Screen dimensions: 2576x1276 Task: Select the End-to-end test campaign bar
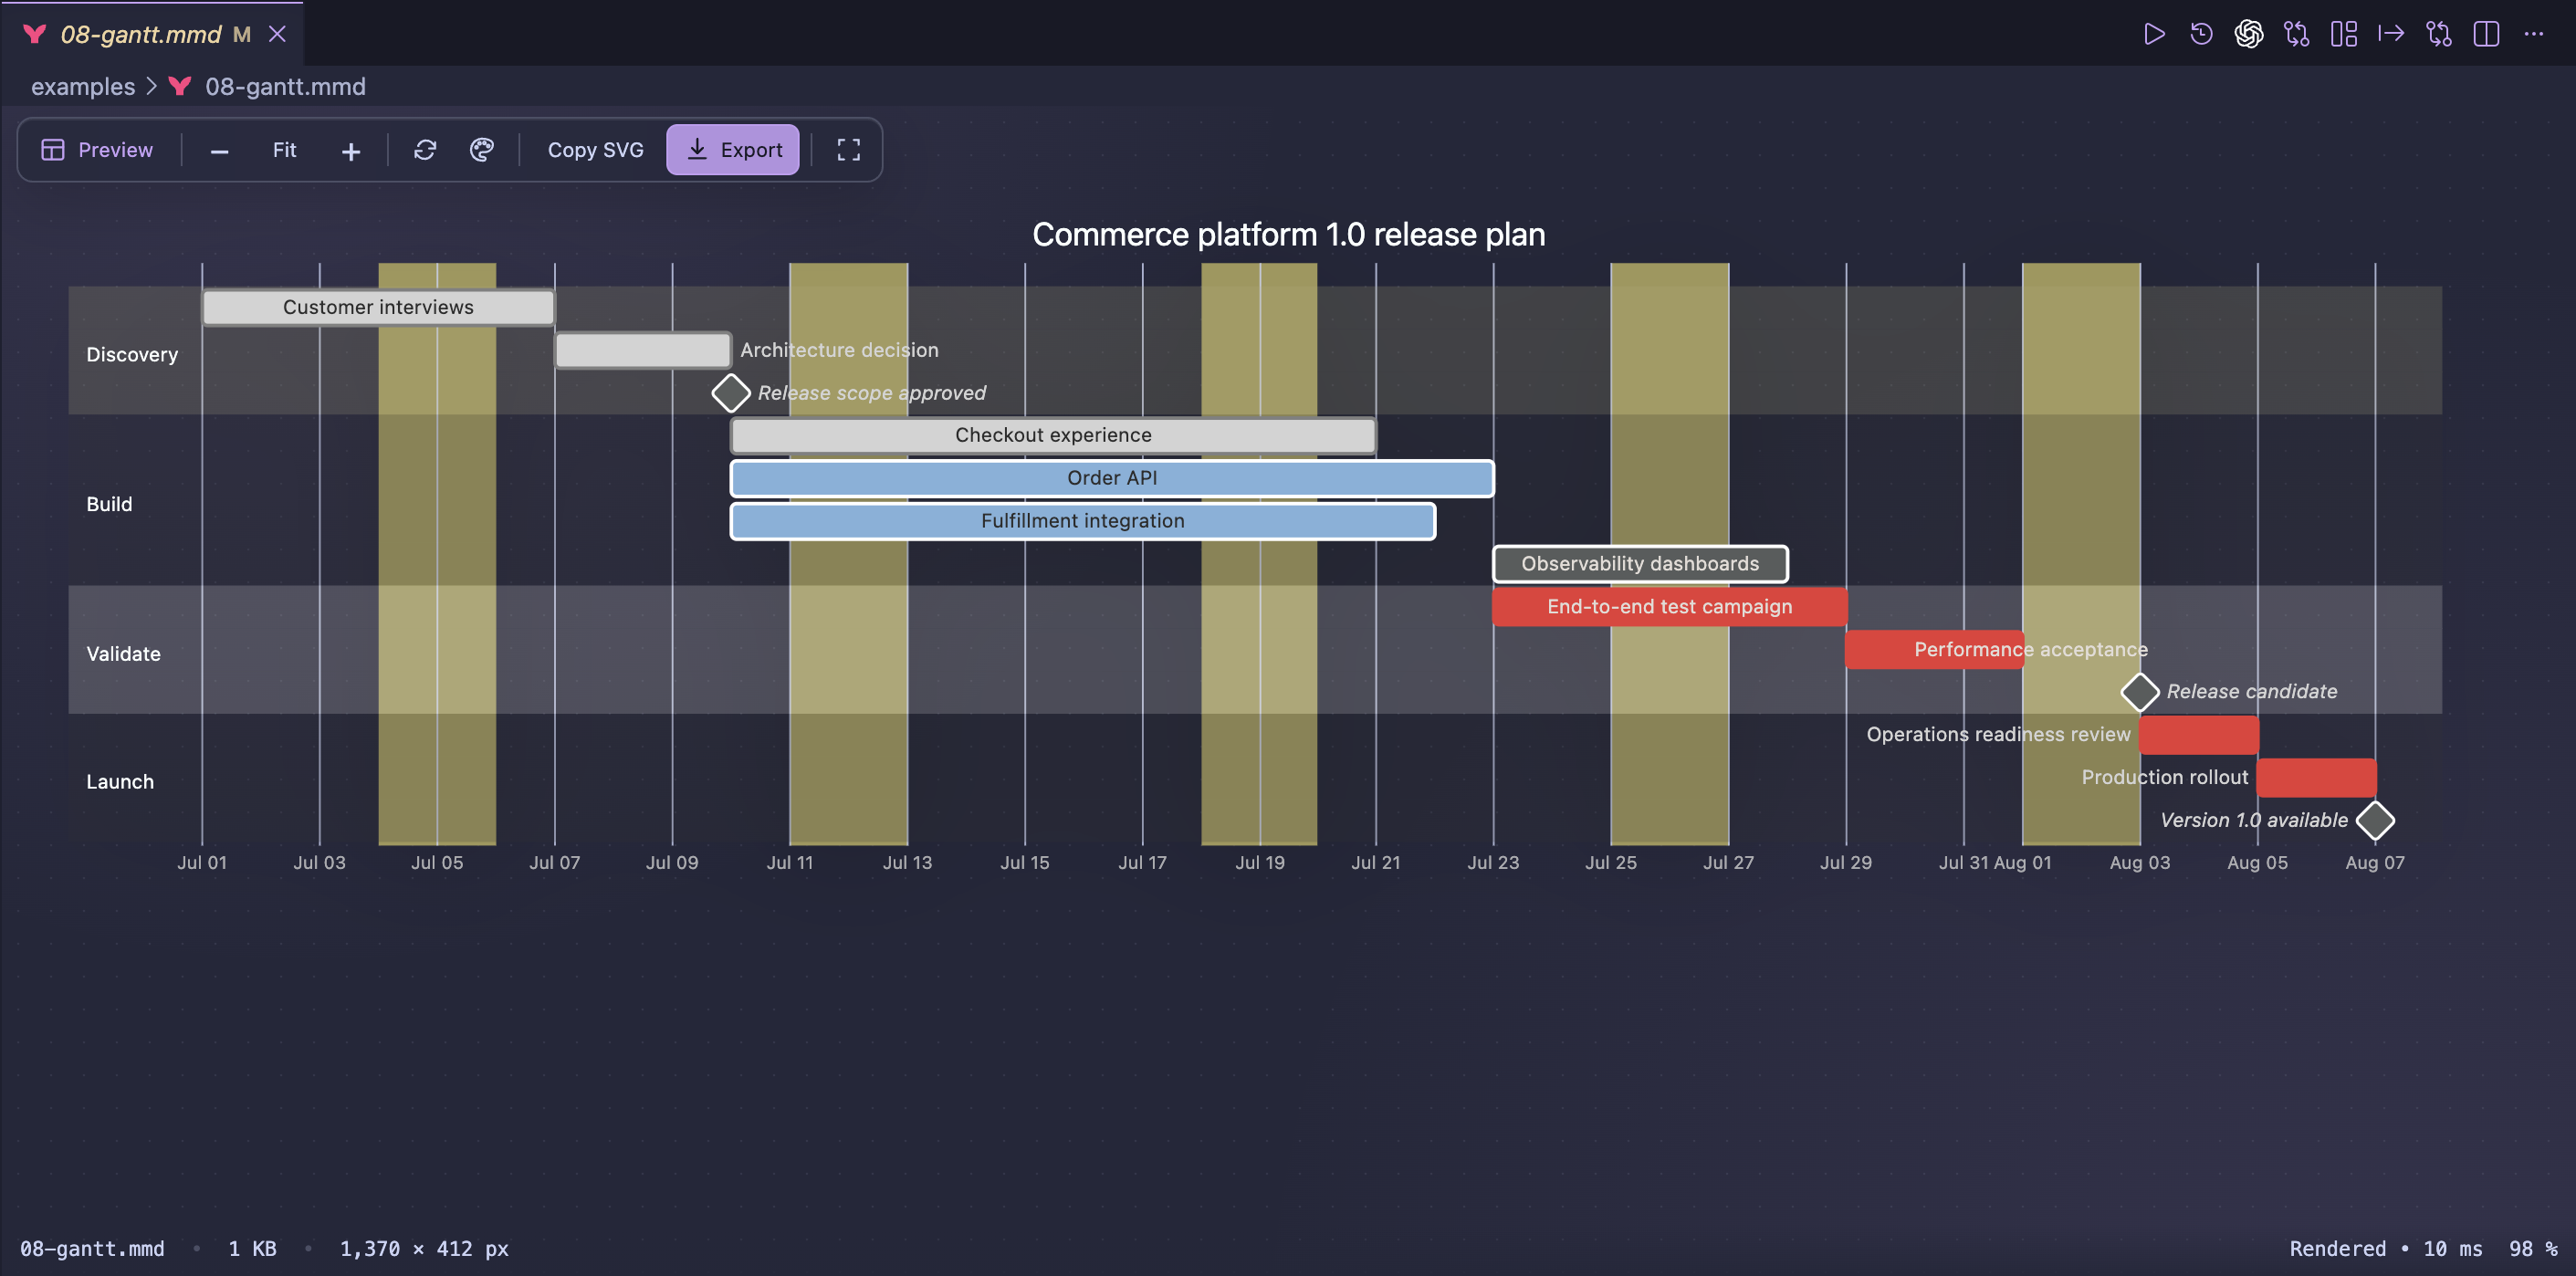1670,607
